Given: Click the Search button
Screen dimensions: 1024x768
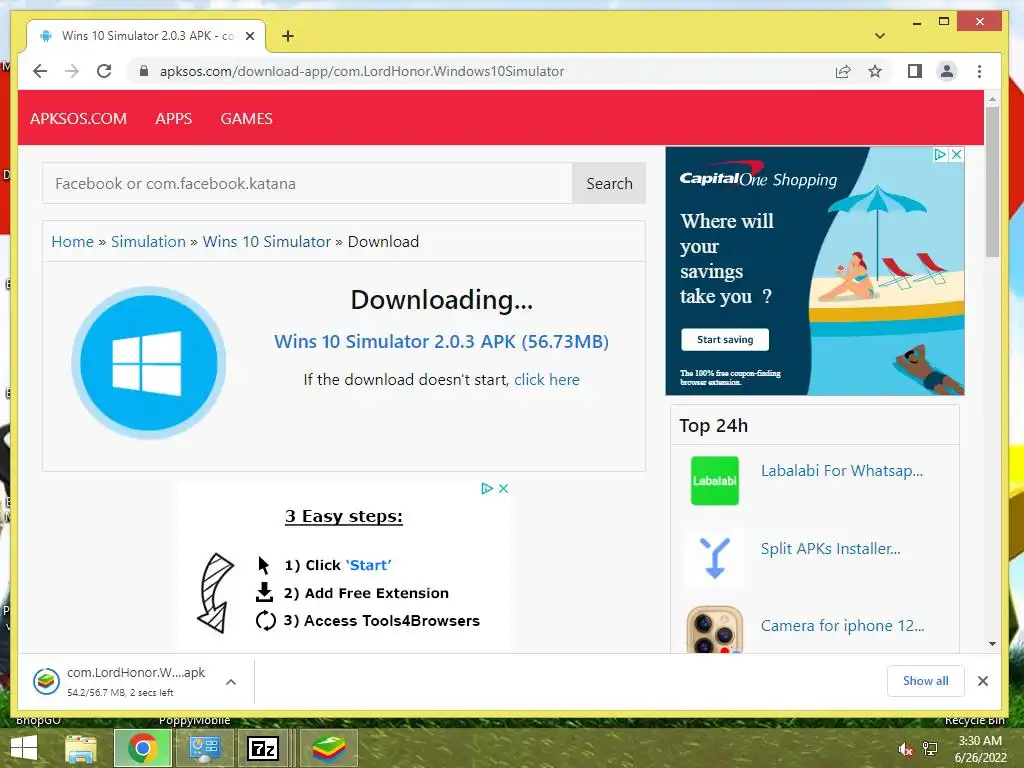Looking at the screenshot, I should (609, 184).
